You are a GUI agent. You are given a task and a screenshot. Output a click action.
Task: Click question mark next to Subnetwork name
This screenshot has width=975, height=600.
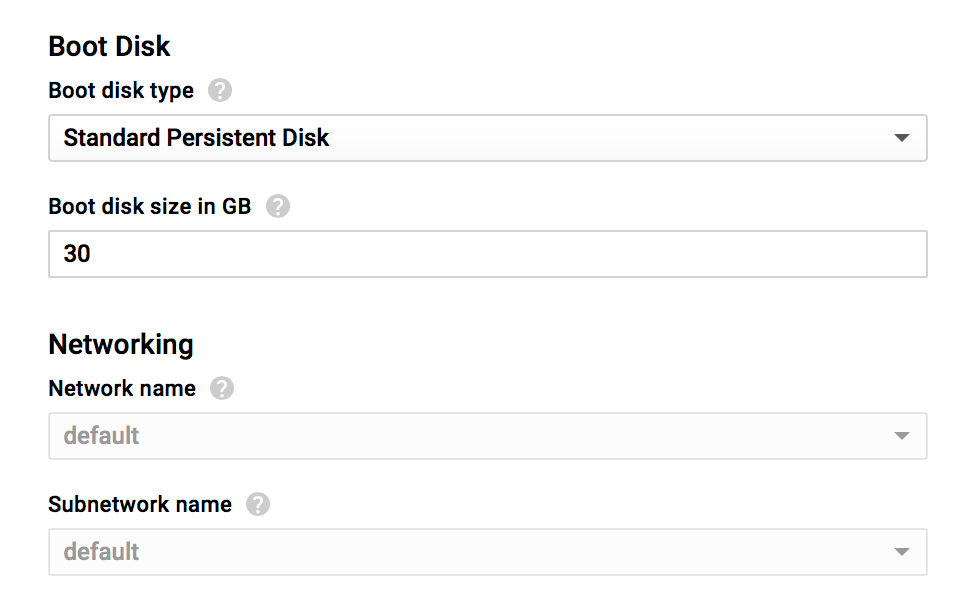click(x=258, y=504)
